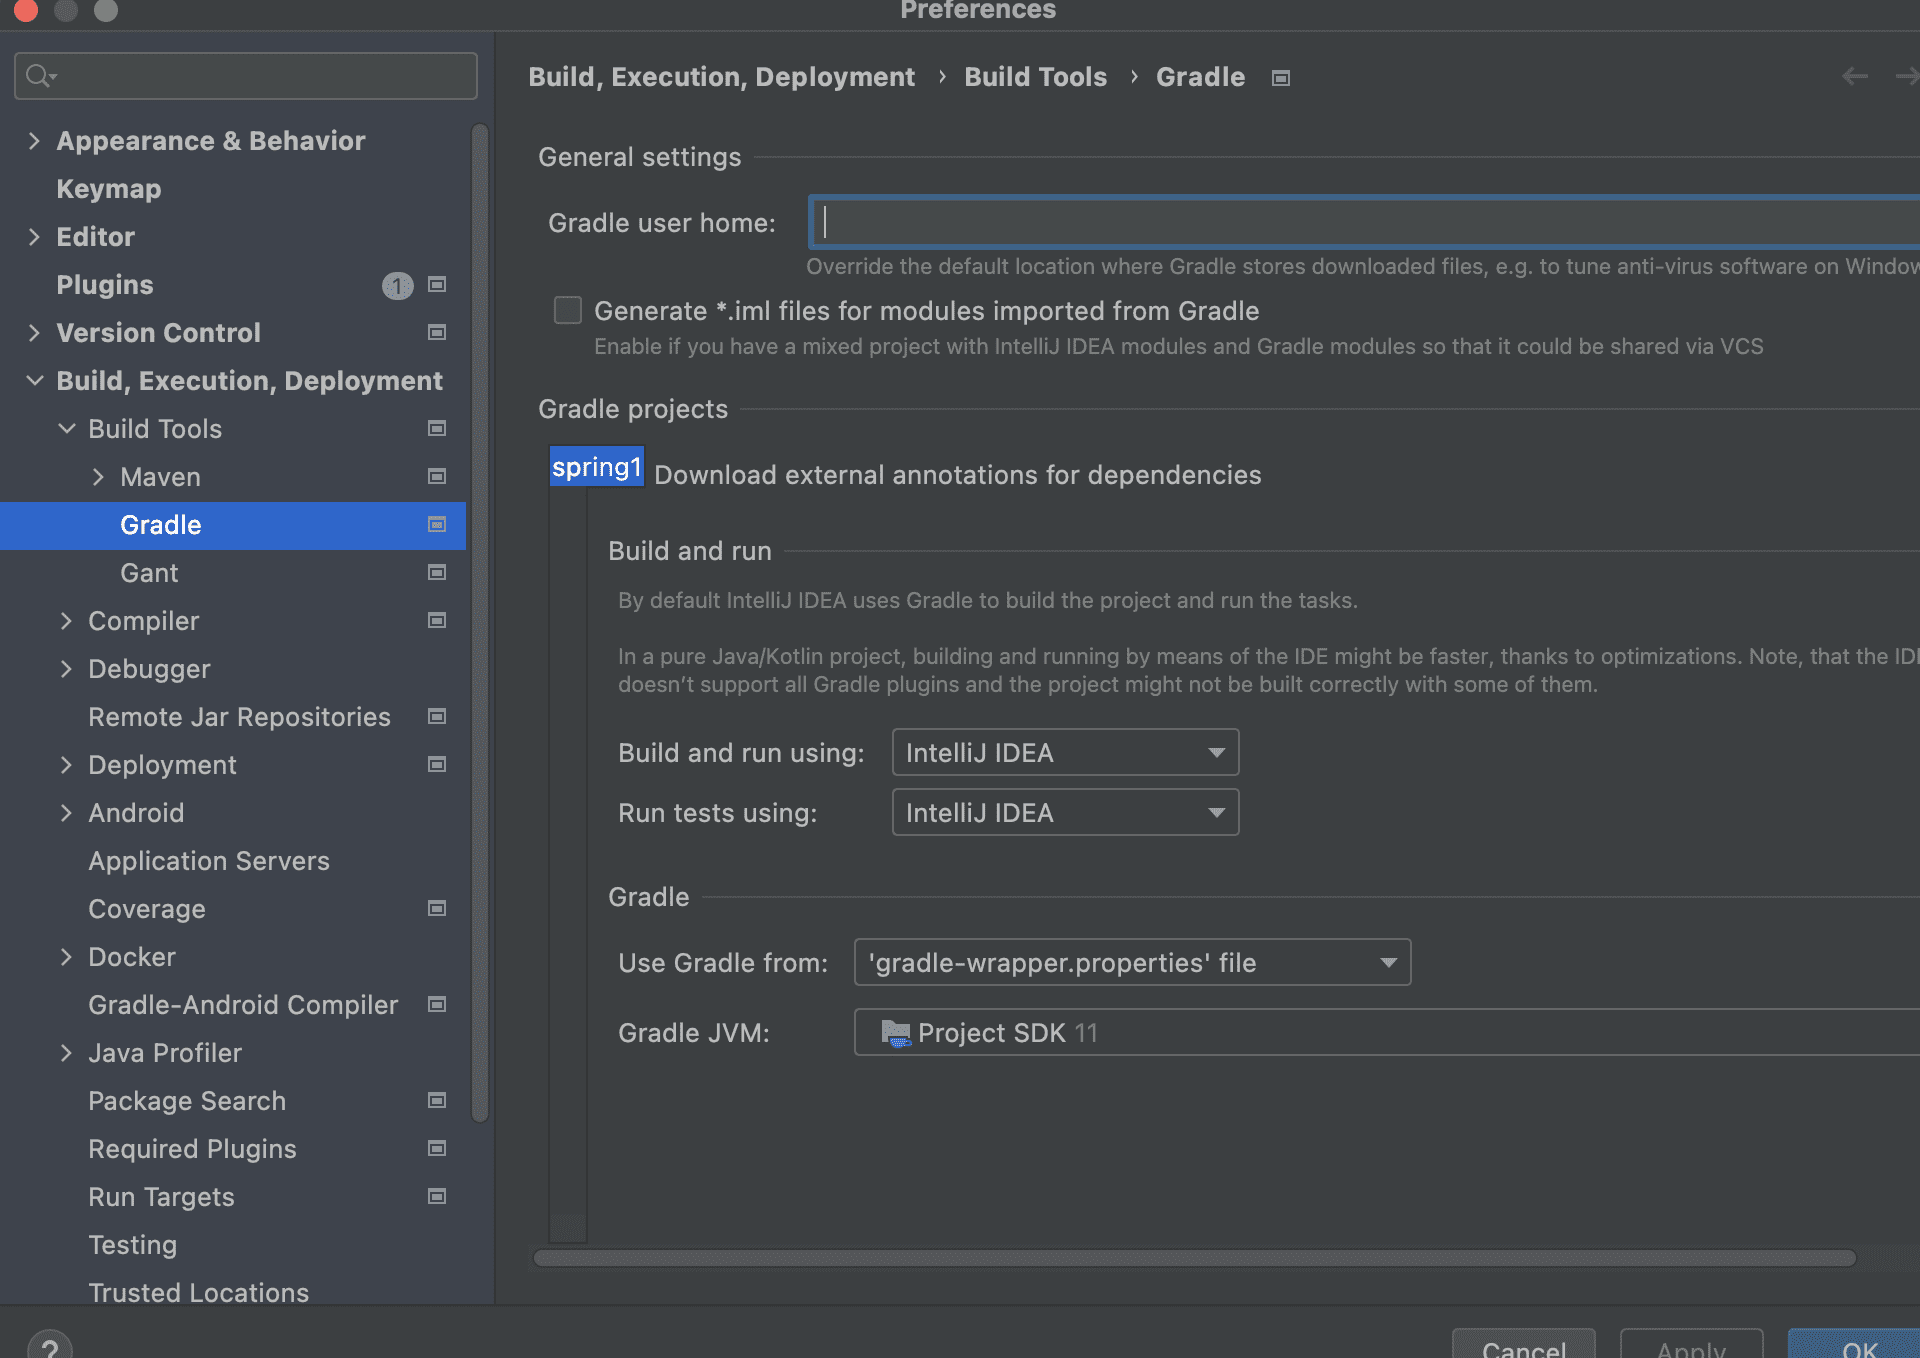1920x1358 pixels.
Task: Select spring1 in Gradle projects list
Action: 596,467
